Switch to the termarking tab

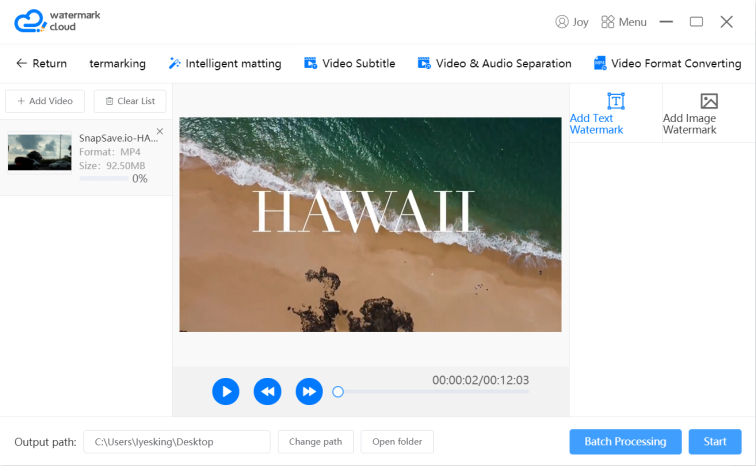[117, 63]
